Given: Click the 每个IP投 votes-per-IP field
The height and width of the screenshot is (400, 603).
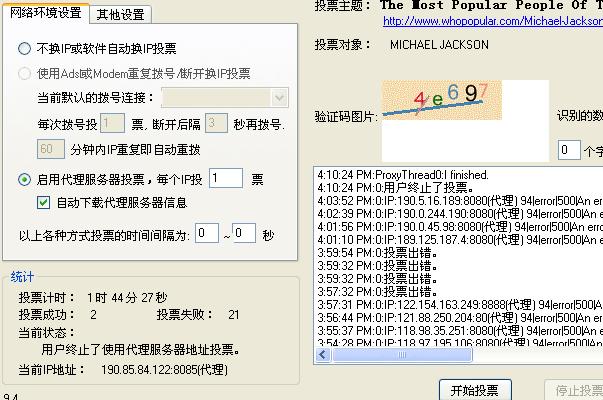Looking at the screenshot, I should click(225, 178).
